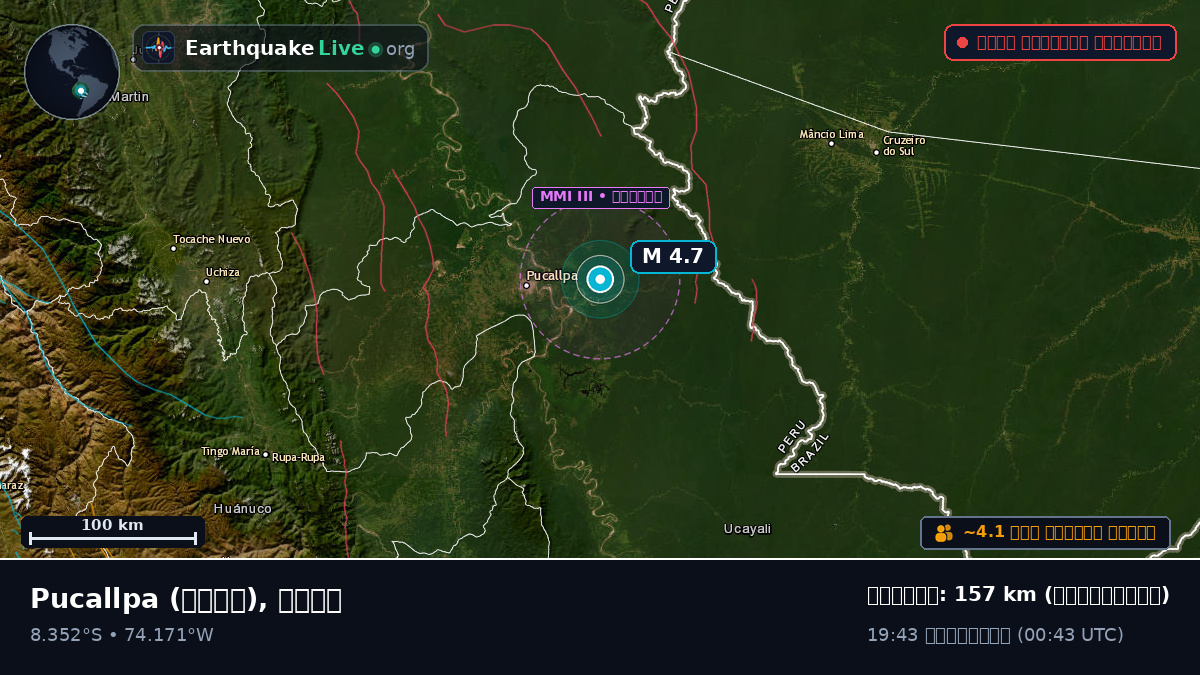Click the Martin map label near the globe

(129, 97)
